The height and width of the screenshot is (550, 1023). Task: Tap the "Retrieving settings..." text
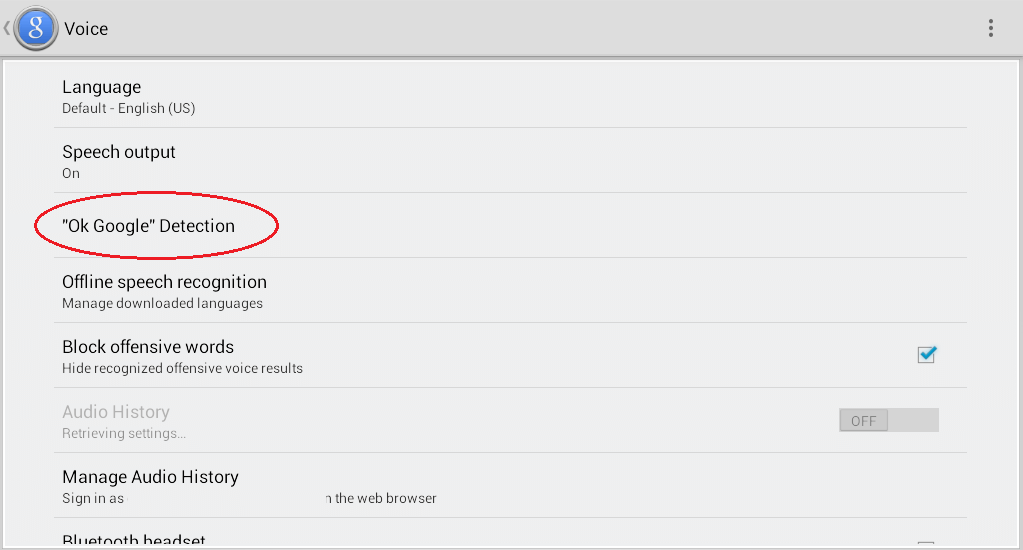click(124, 433)
